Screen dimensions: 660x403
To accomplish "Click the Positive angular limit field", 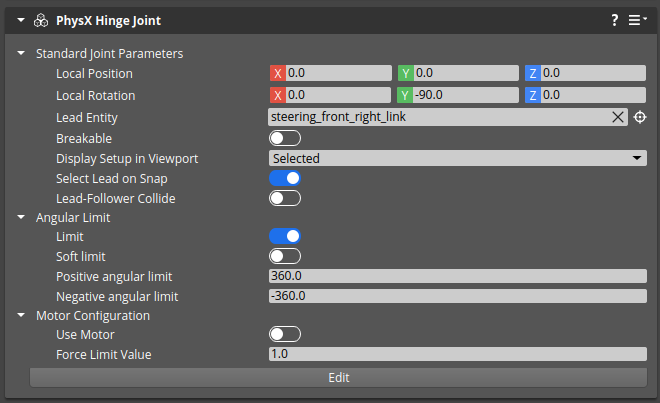I will click(457, 276).
